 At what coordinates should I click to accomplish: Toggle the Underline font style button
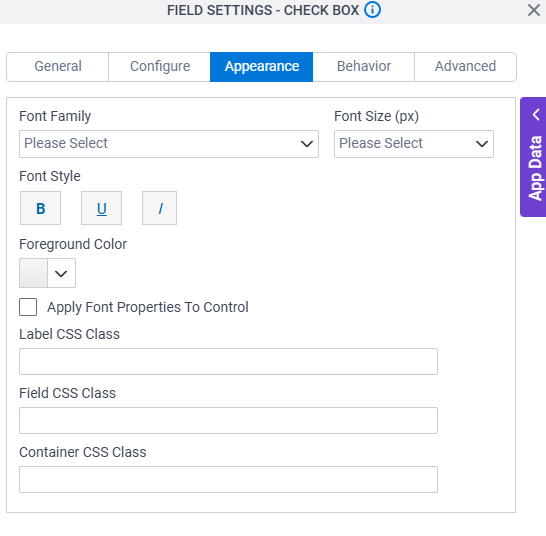click(x=101, y=208)
